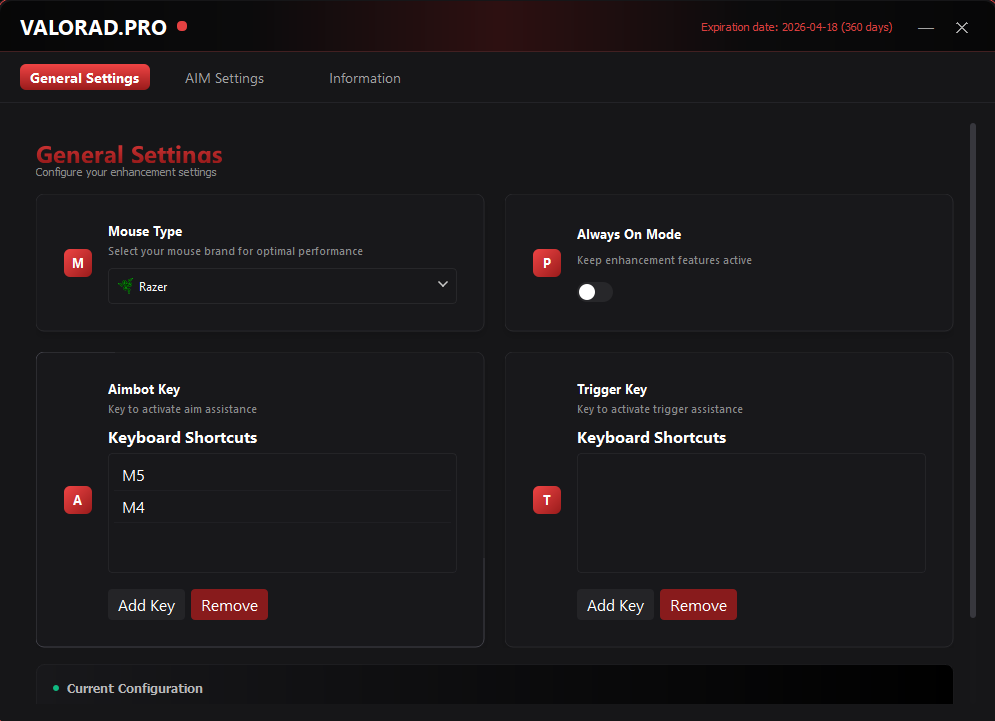Click the red P Always On badge
995x721 pixels.
click(x=547, y=263)
